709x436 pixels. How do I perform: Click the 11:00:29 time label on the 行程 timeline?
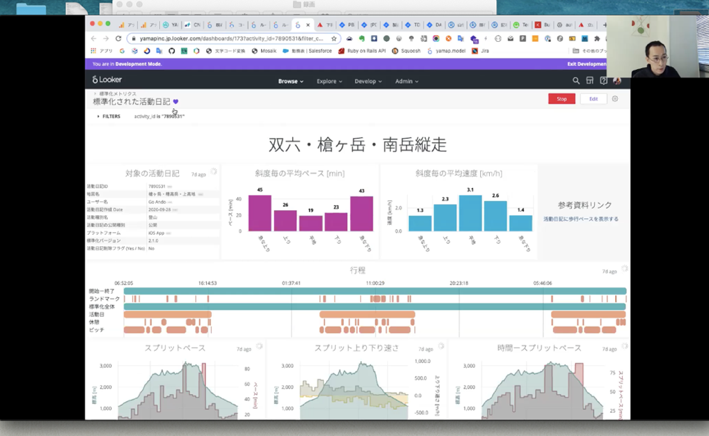point(375,283)
